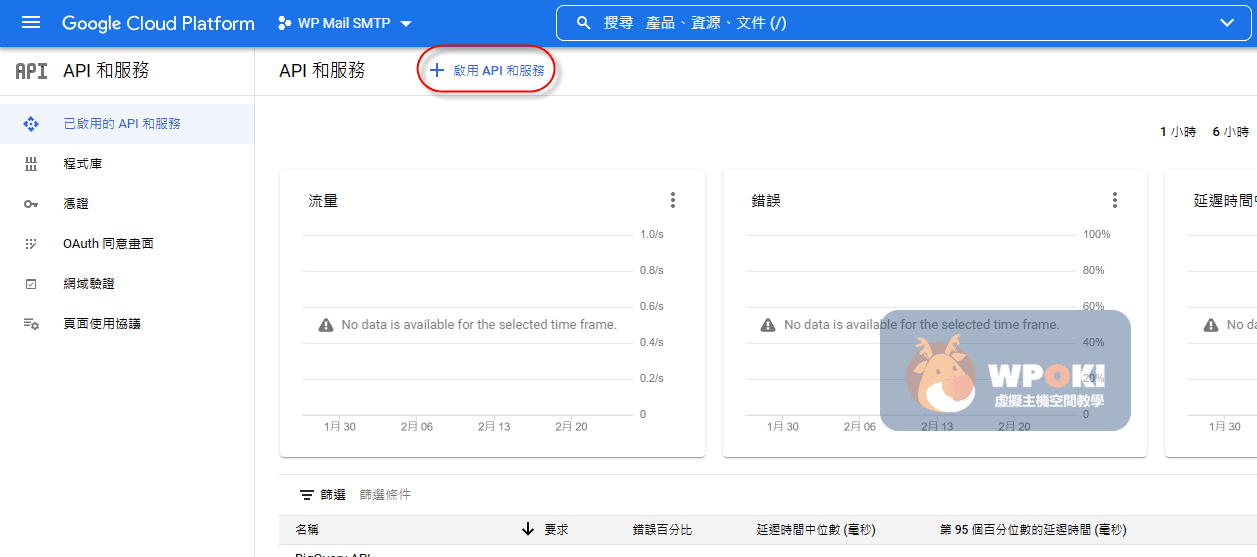The height and width of the screenshot is (557, 1257).
Task: Open the traffic (流量) chart options menu
Action: (673, 201)
